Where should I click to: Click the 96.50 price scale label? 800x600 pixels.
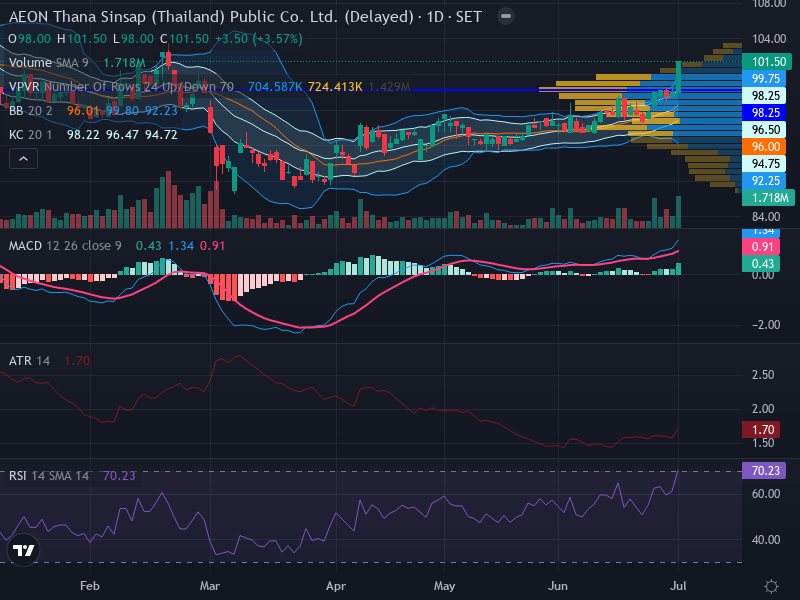tap(764, 130)
